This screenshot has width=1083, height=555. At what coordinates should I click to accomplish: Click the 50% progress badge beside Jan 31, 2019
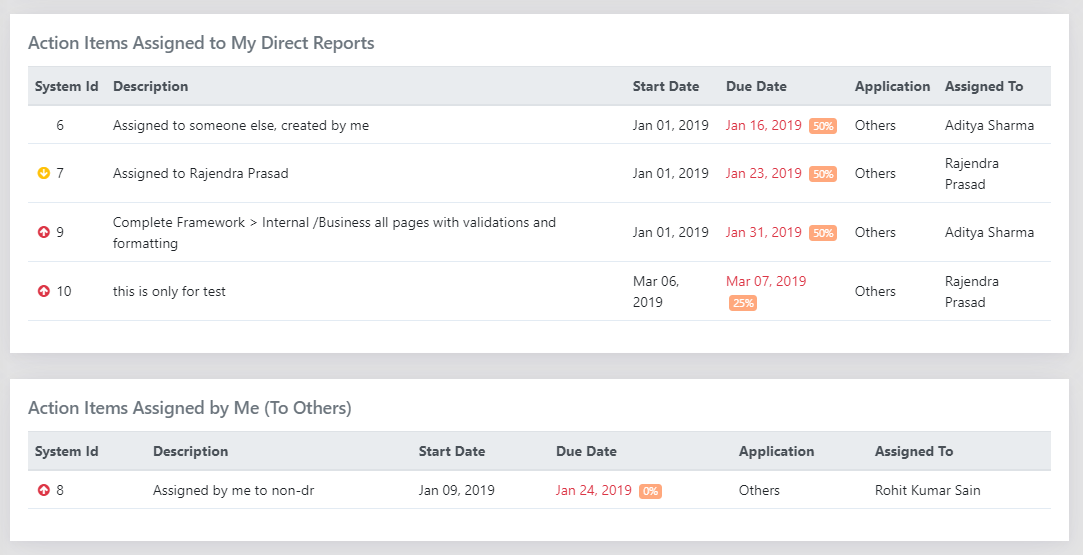coord(823,233)
